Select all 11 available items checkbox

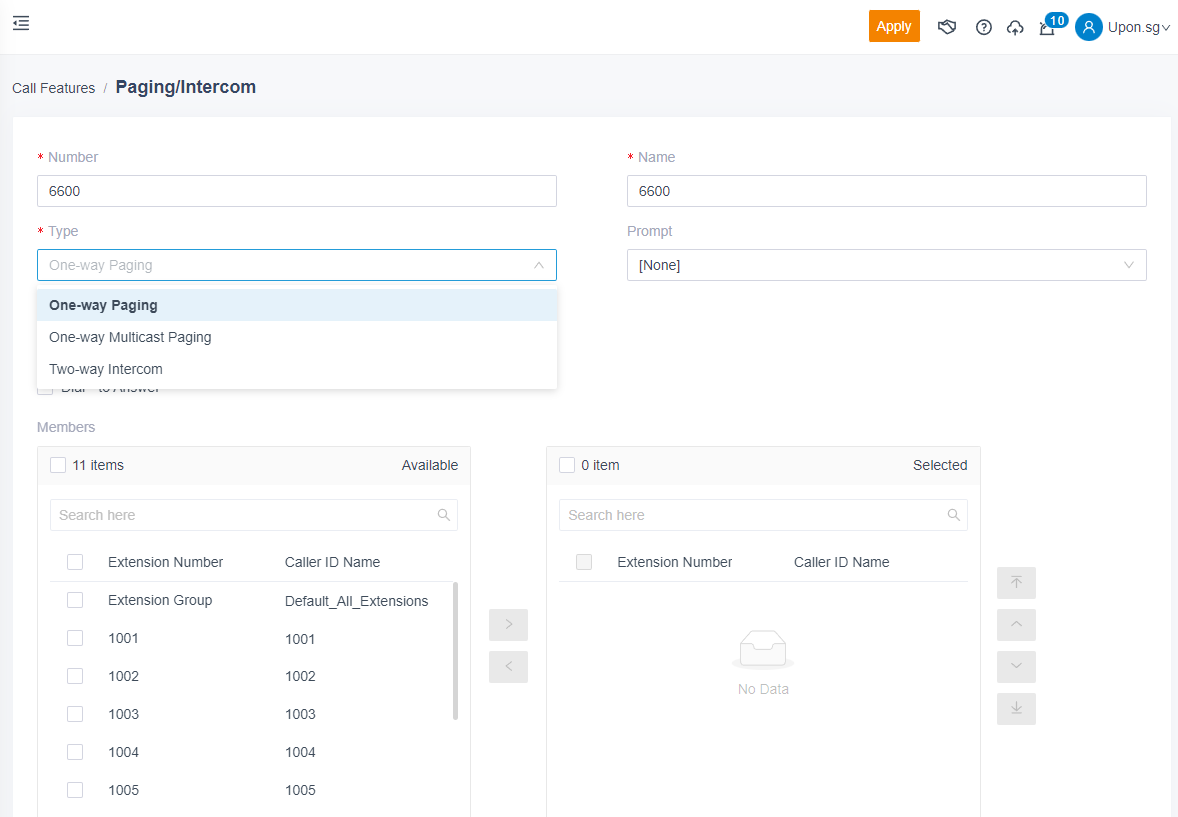tap(58, 465)
